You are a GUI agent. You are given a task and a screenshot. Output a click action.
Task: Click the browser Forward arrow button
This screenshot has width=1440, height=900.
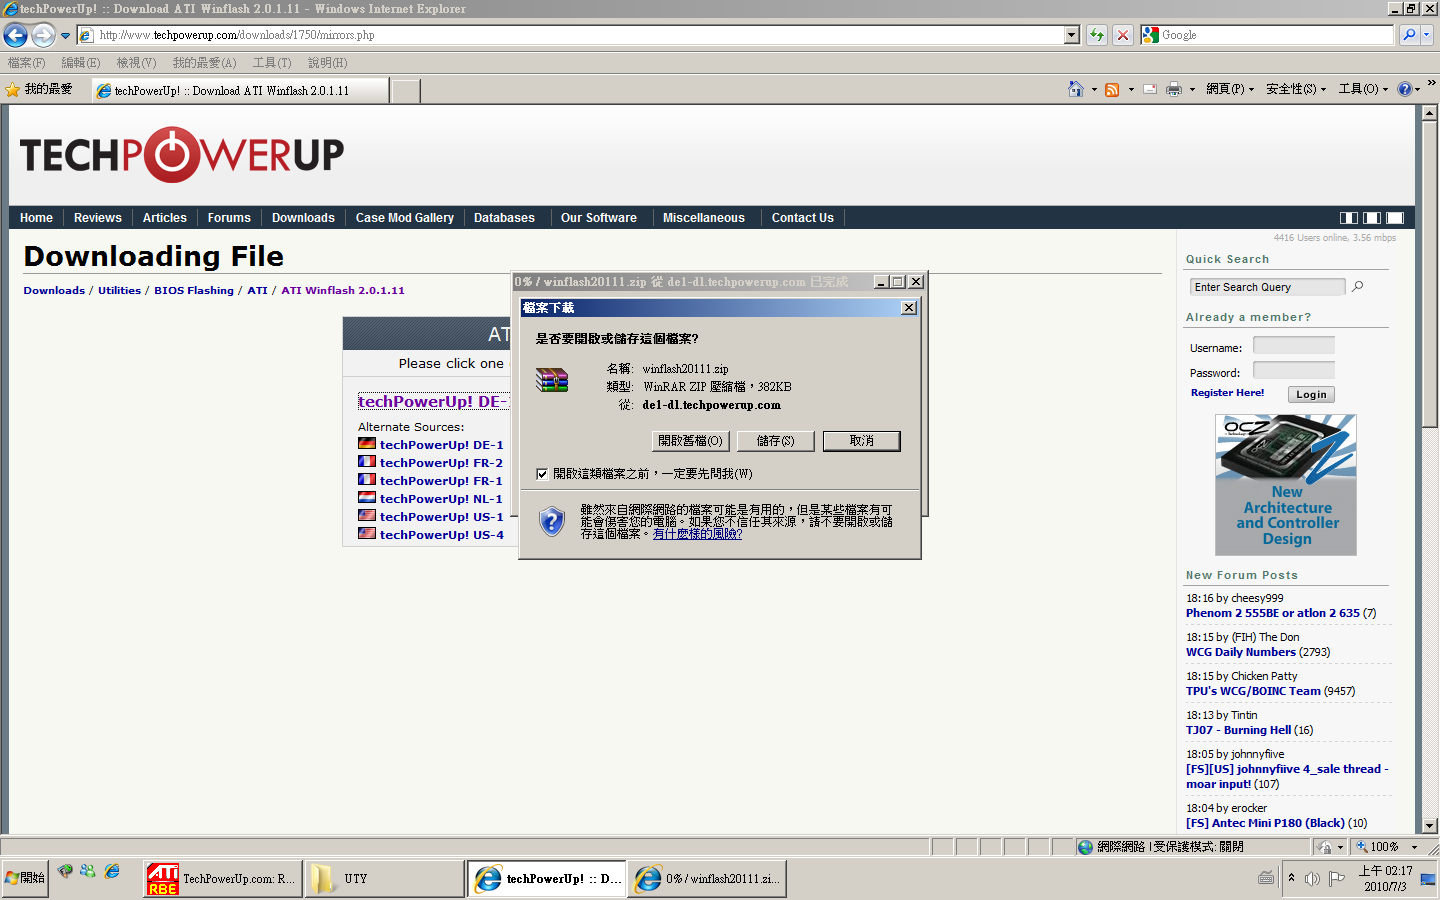tap(43, 35)
